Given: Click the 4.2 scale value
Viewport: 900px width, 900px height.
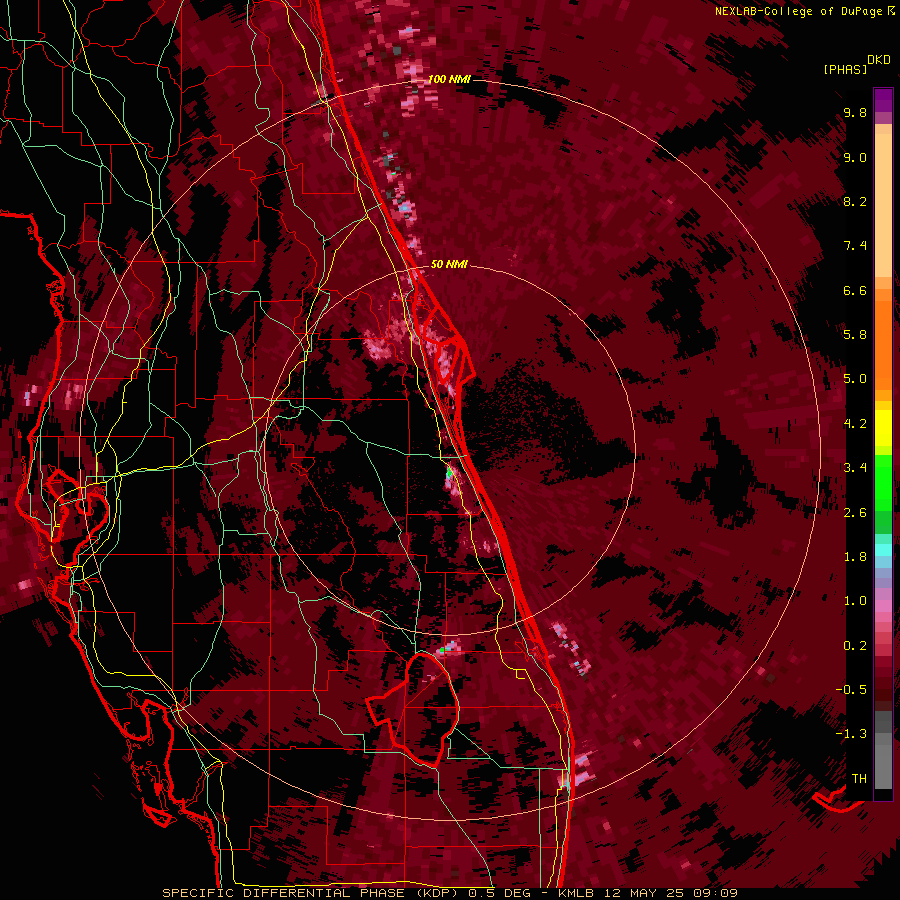Looking at the screenshot, I should click(855, 424).
